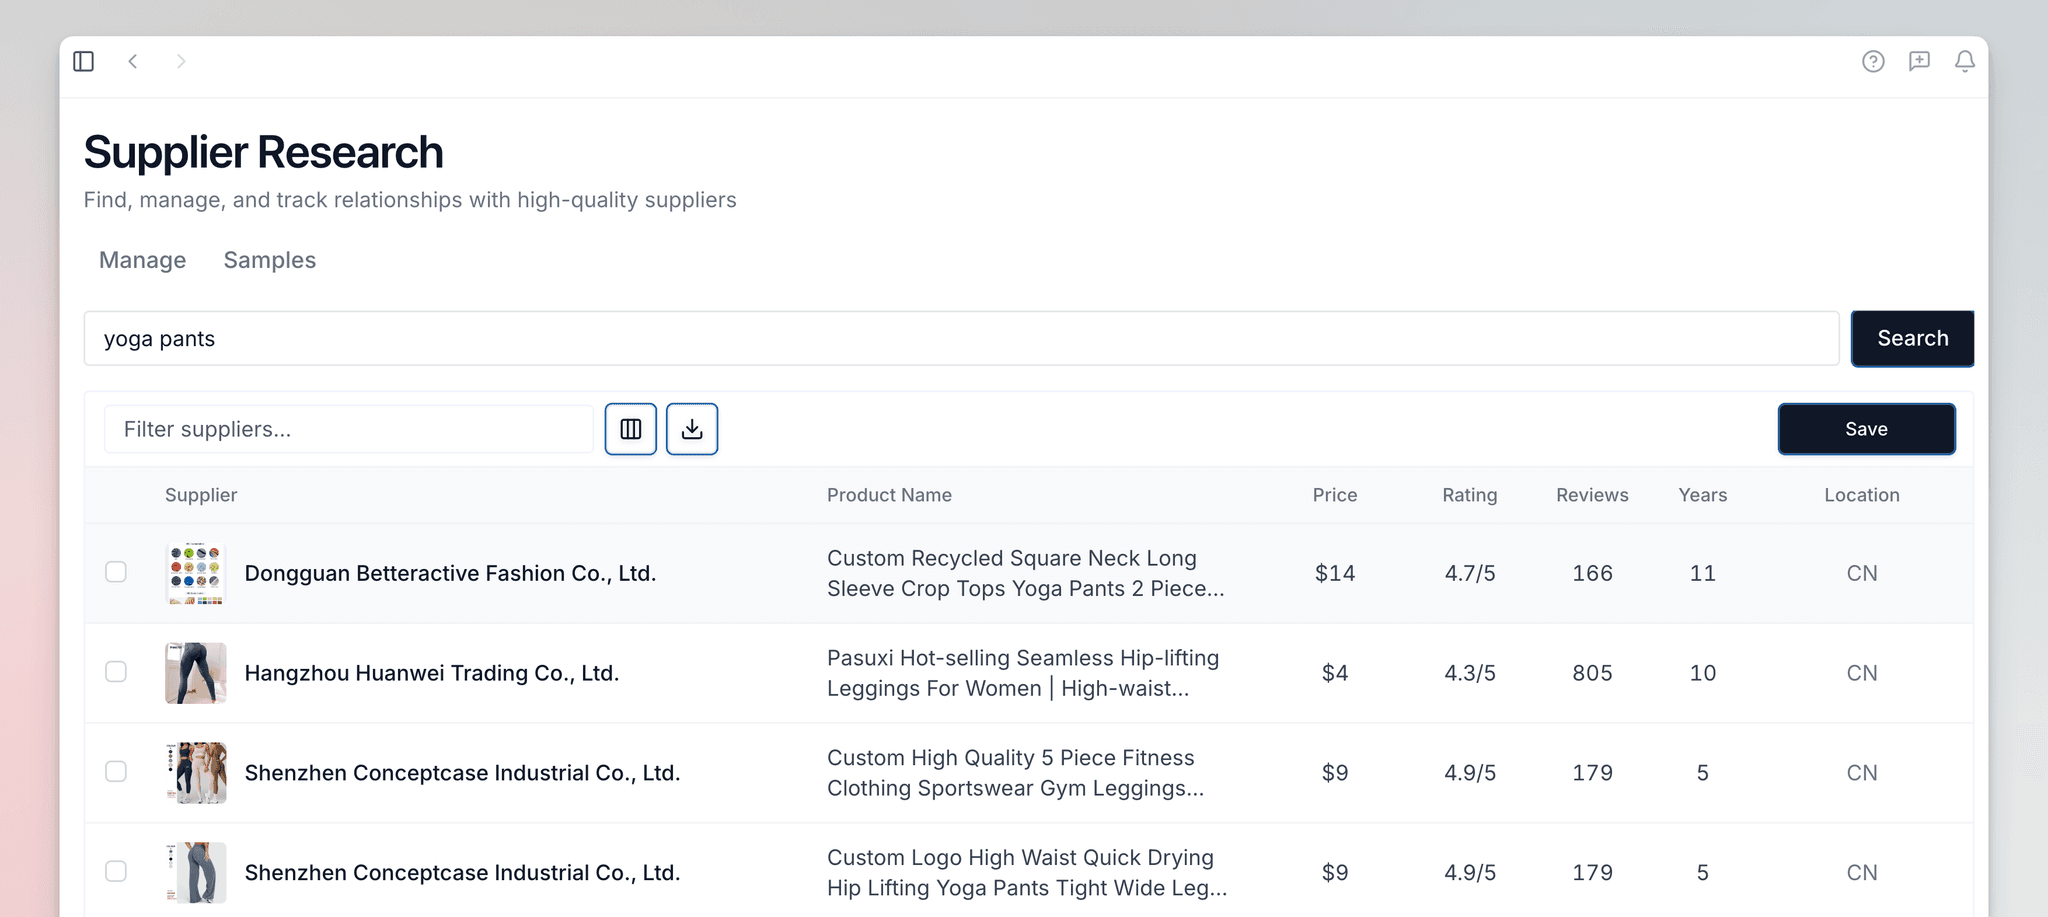Open Hangzhou Huanwei leggings thumbnail
The height and width of the screenshot is (917, 2048).
(x=196, y=673)
